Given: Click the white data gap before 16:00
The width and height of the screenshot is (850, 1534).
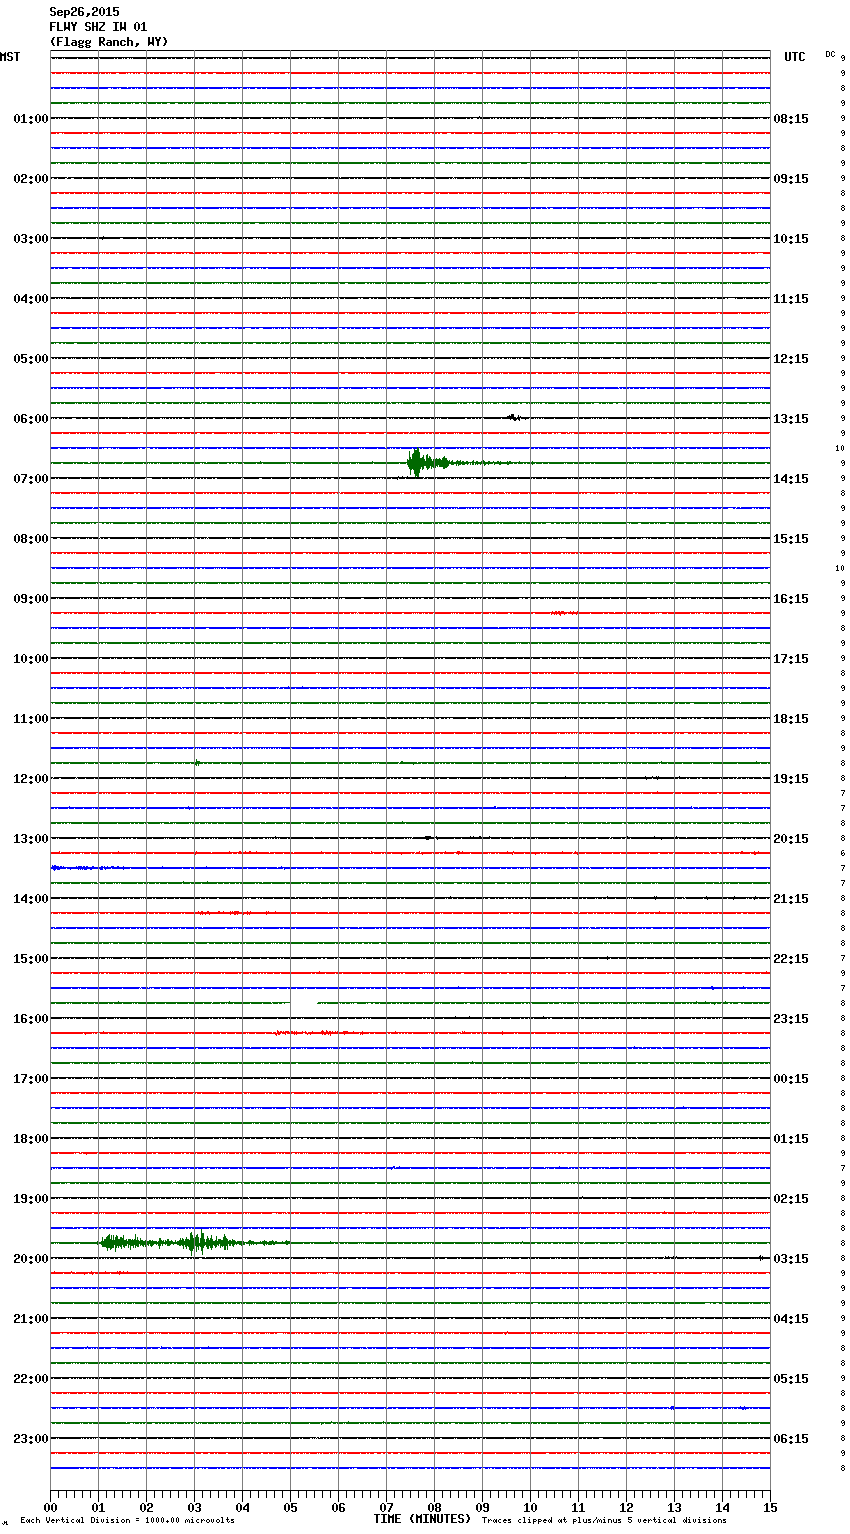Looking at the screenshot, I should pos(304,1001).
